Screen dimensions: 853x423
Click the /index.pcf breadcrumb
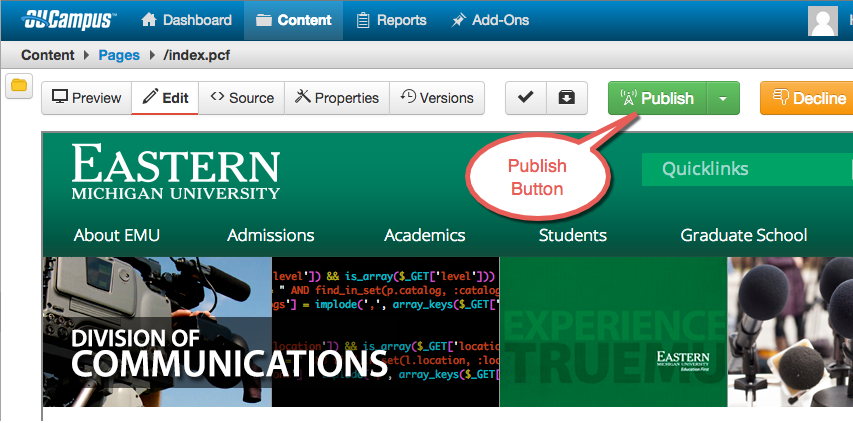coord(196,55)
